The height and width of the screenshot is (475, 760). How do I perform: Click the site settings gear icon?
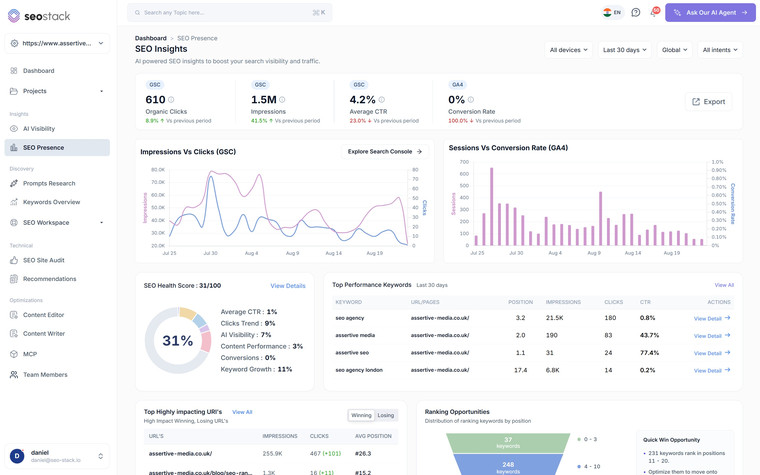point(15,43)
